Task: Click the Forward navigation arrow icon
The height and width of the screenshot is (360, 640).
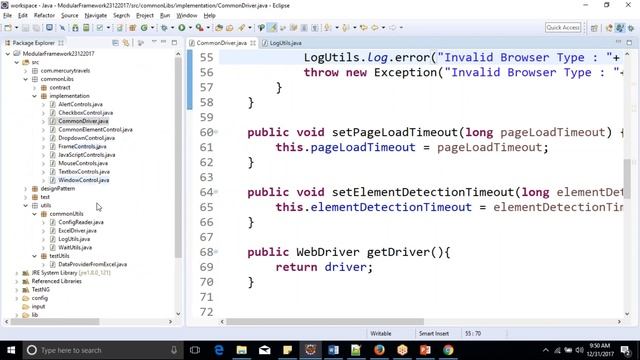Action: pos(392,28)
